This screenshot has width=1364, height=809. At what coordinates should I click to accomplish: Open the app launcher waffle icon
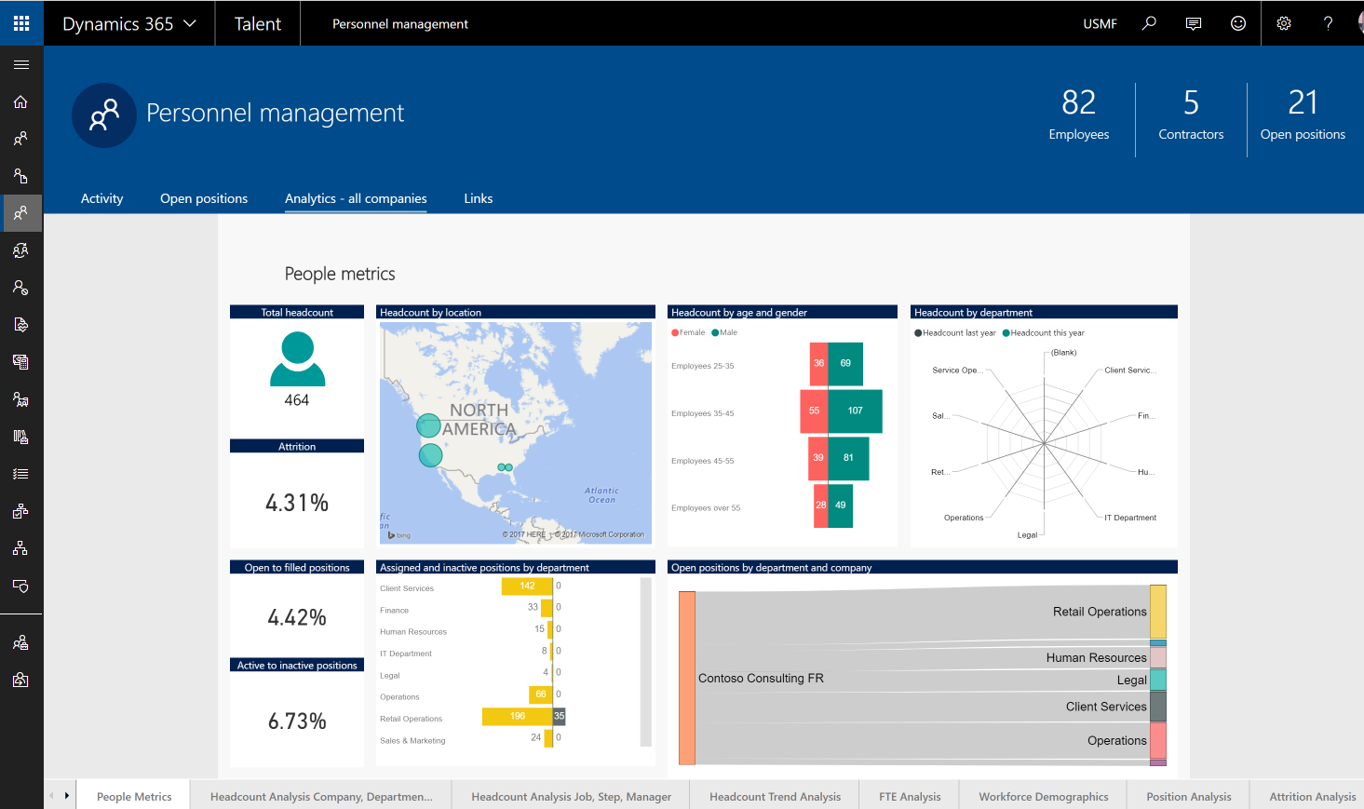[21, 23]
